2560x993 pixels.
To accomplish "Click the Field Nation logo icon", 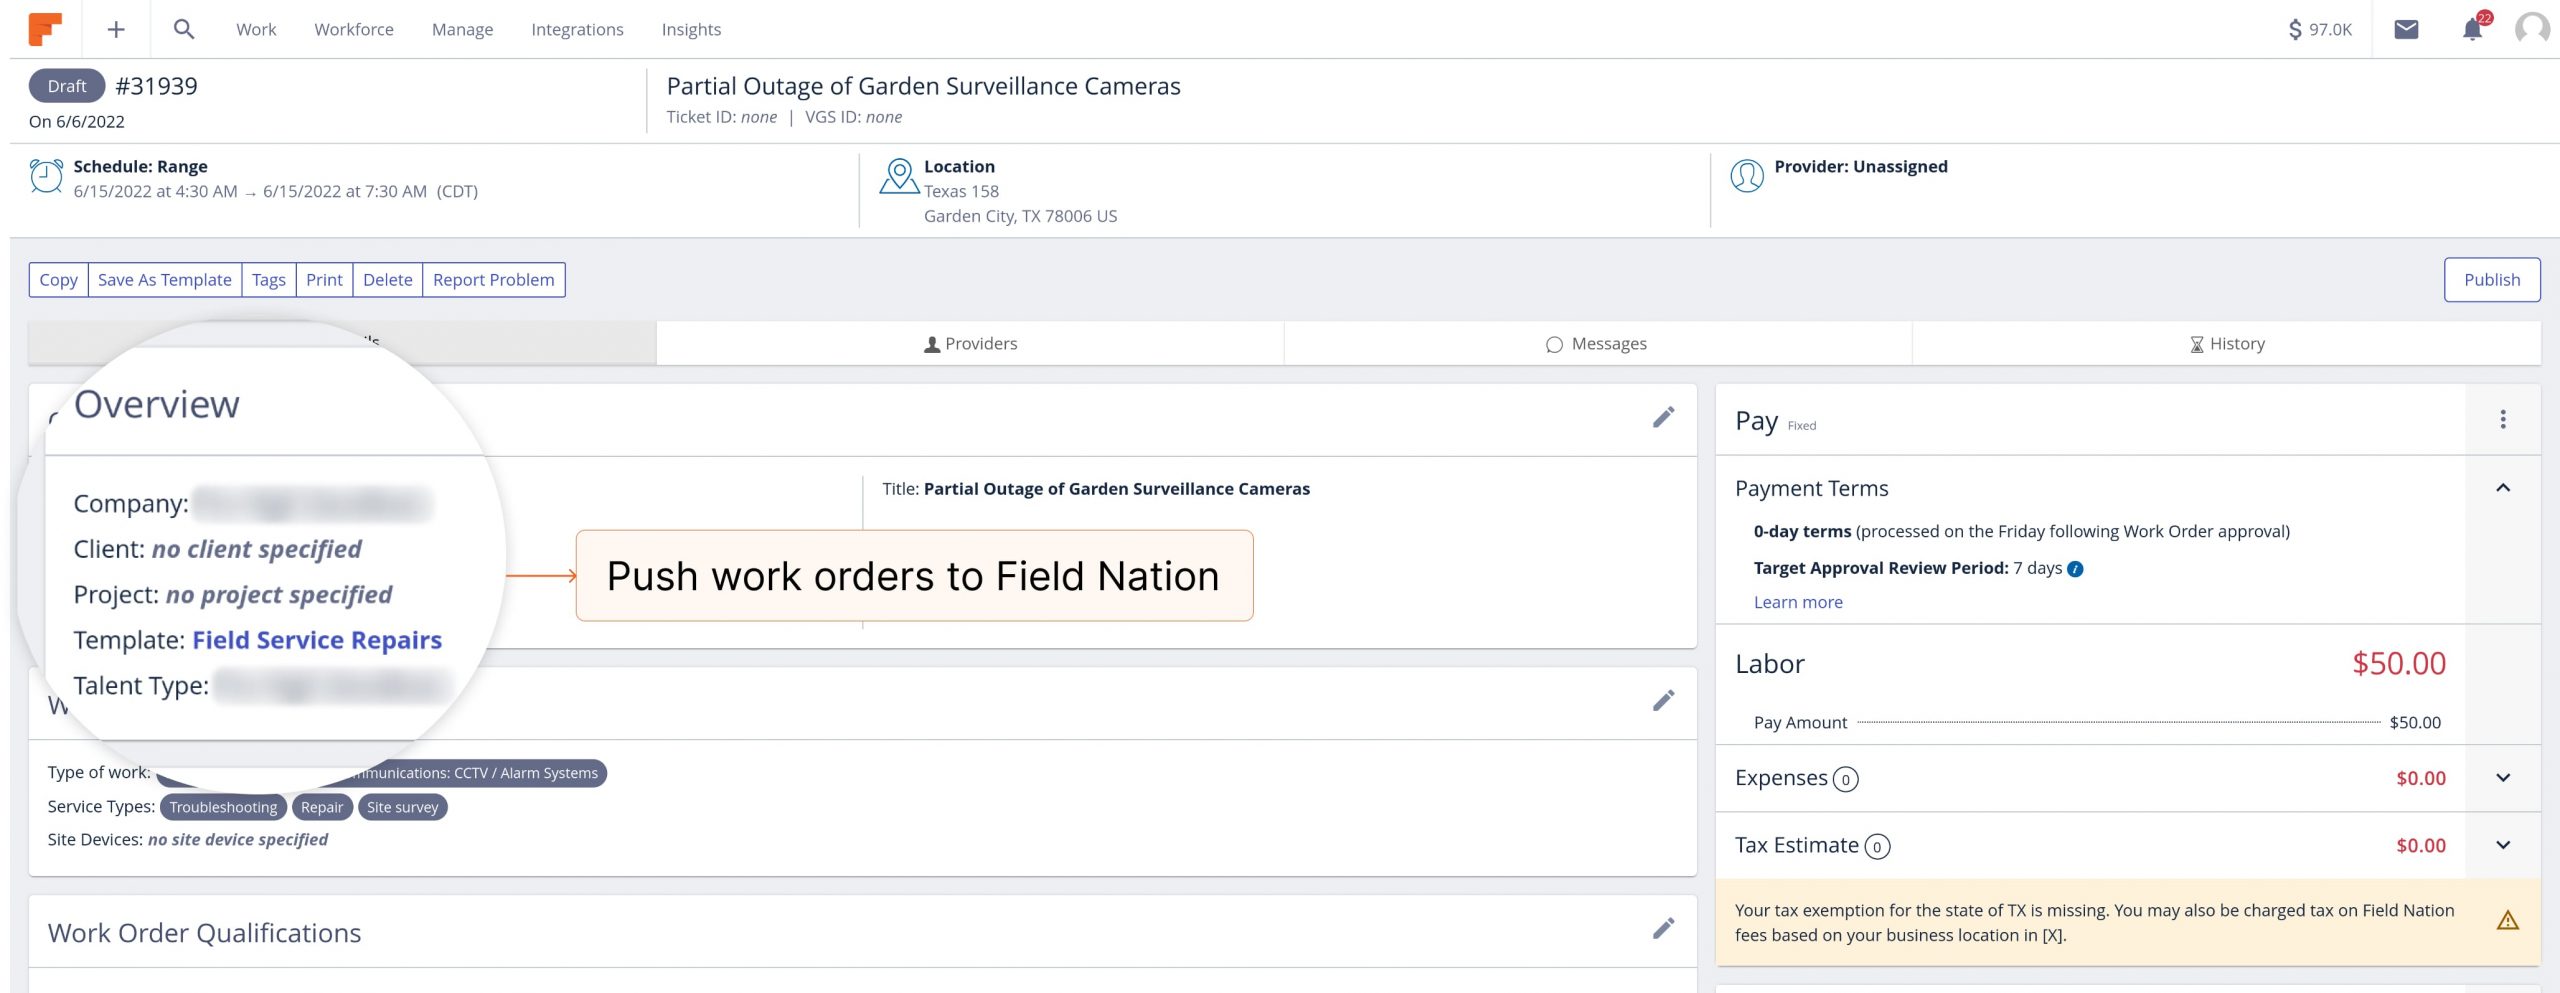I will [x=45, y=29].
